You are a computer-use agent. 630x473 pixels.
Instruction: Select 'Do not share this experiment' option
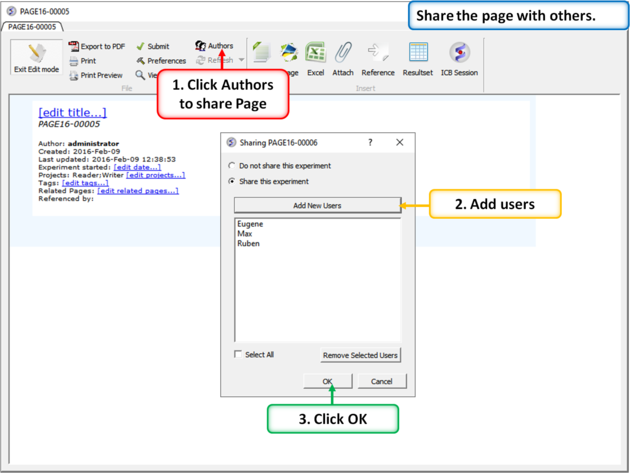(233, 166)
